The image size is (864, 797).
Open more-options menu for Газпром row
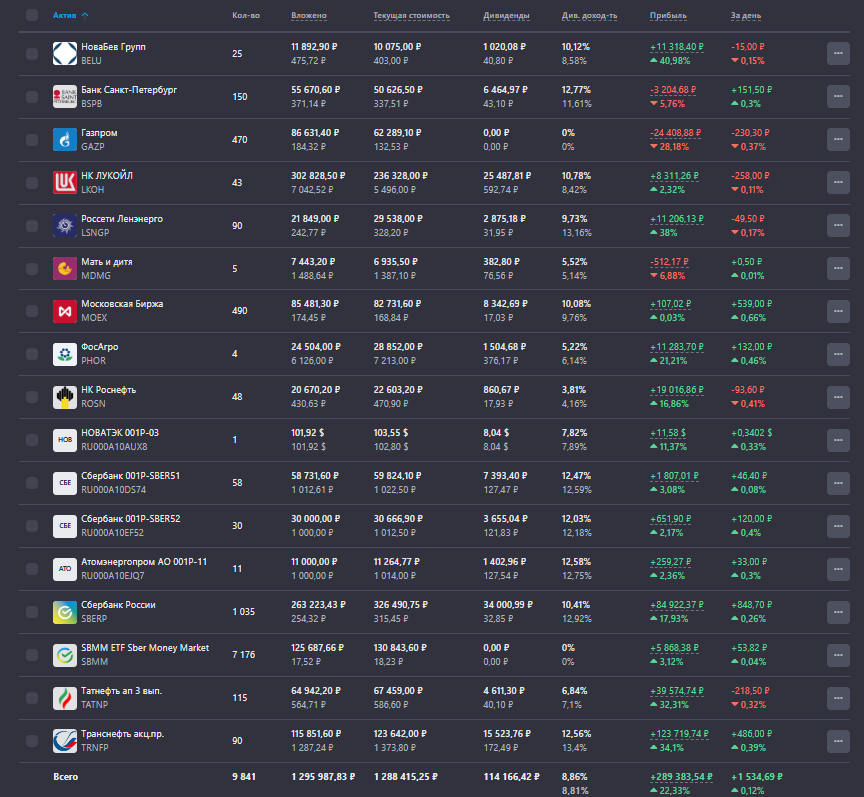click(838, 139)
